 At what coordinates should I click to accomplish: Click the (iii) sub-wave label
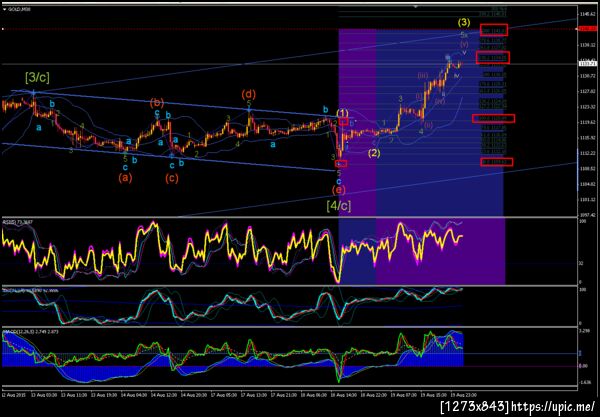pyautogui.click(x=422, y=76)
